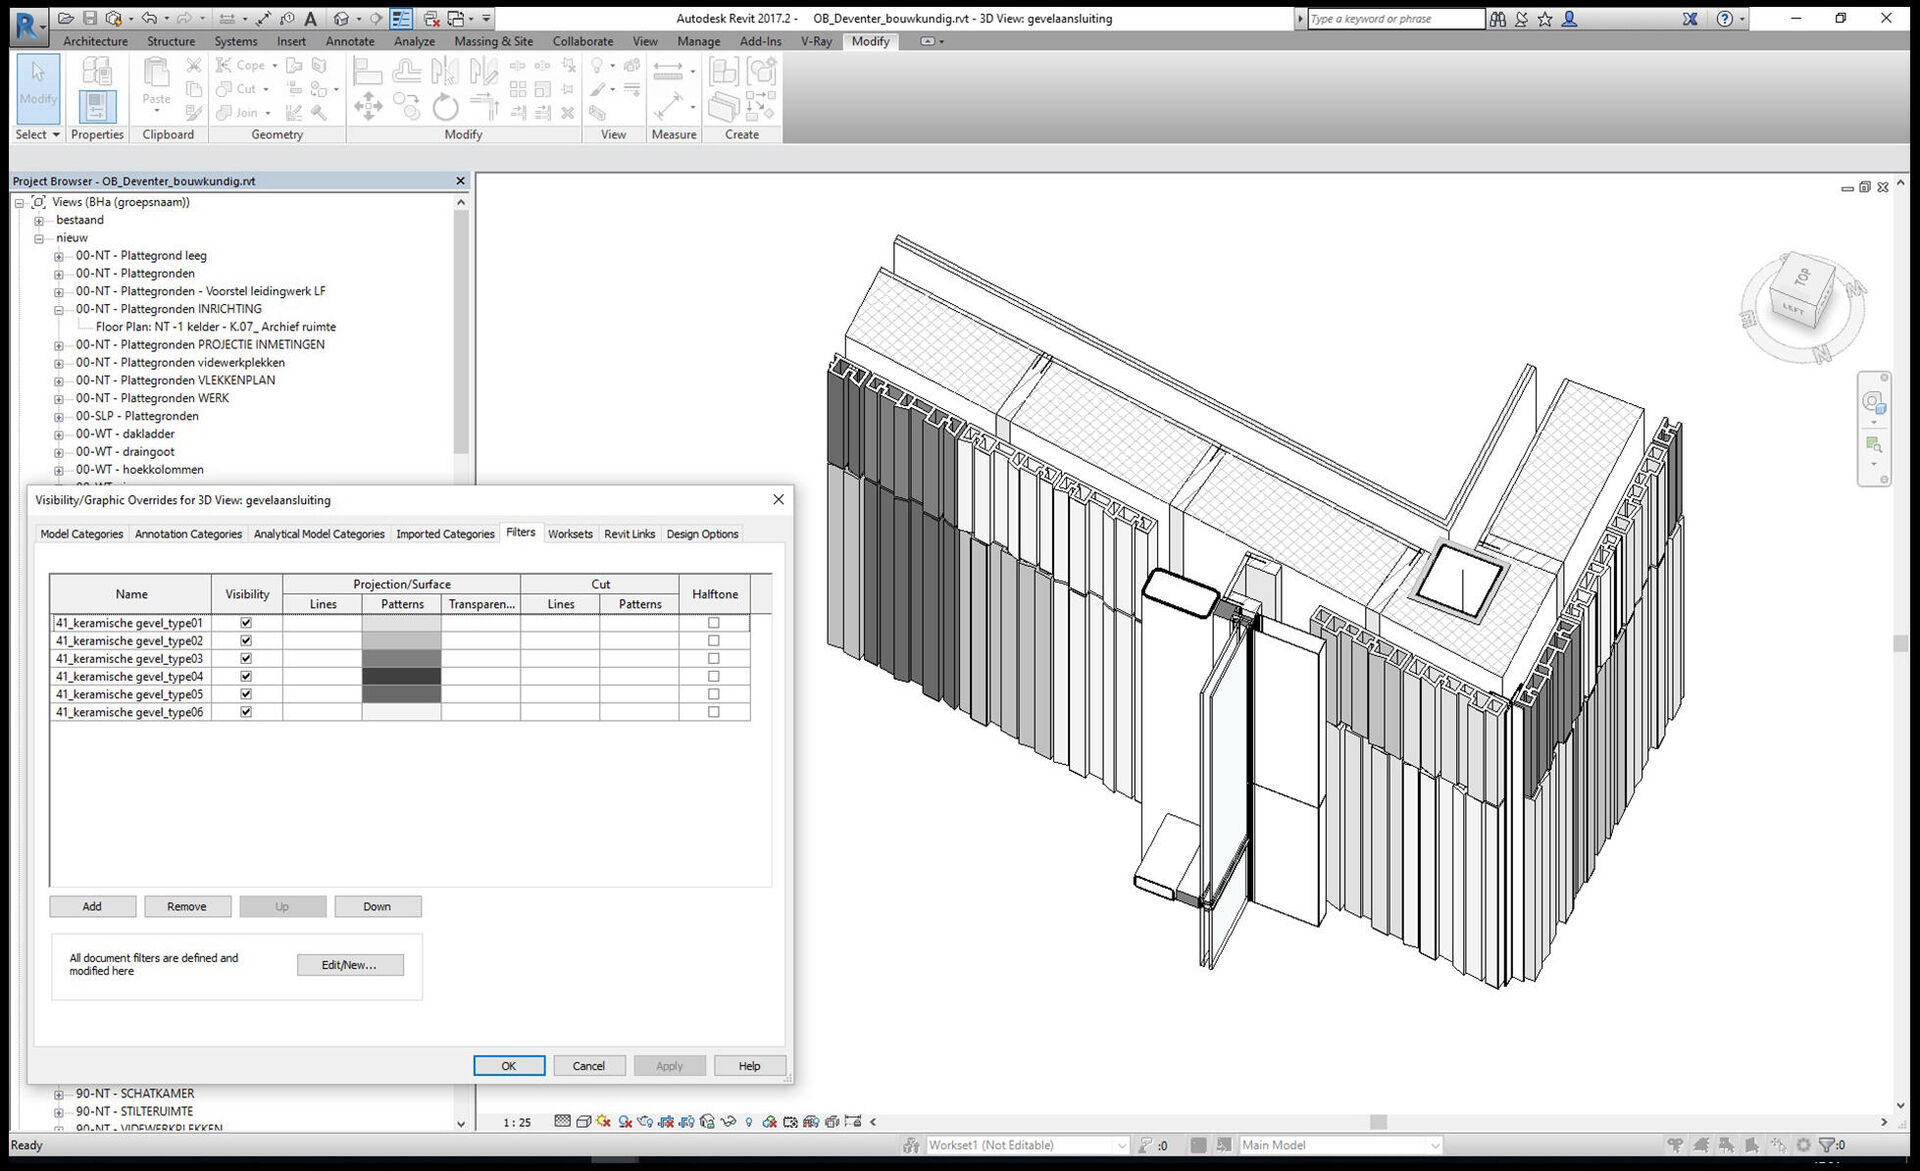Open the Annotate ribbon tab
The height and width of the screenshot is (1171, 1920).
coord(350,41)
